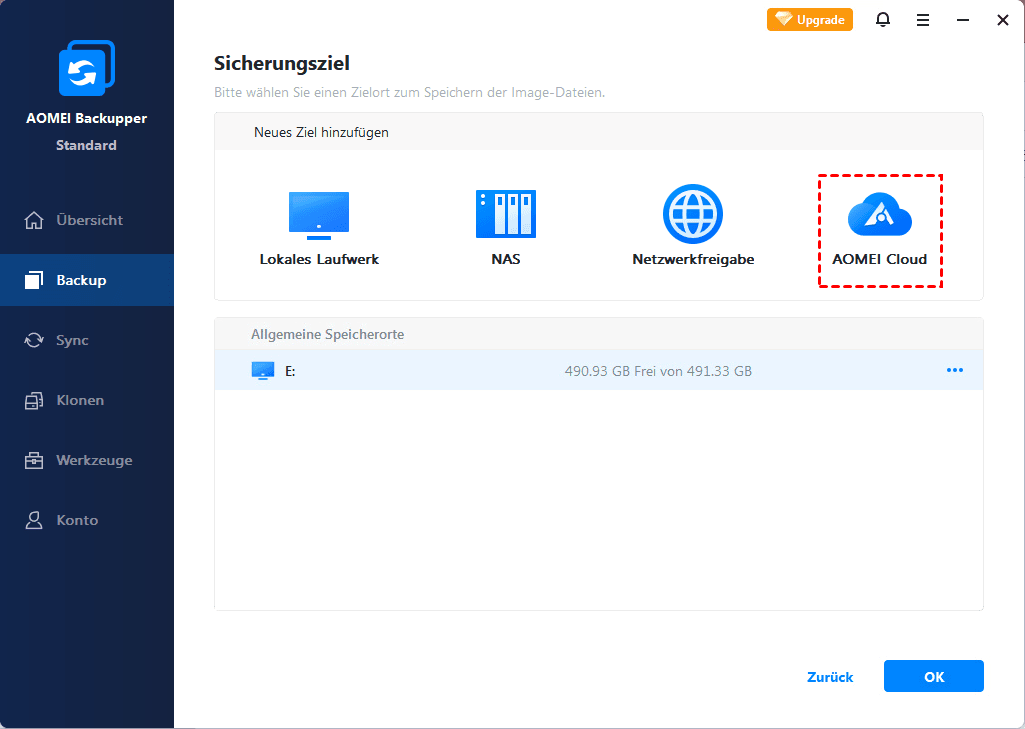This screenshot has width=1025, height=729.
Task: Click the AOMEI Backupper logo icon
Action: pos(86,68)
